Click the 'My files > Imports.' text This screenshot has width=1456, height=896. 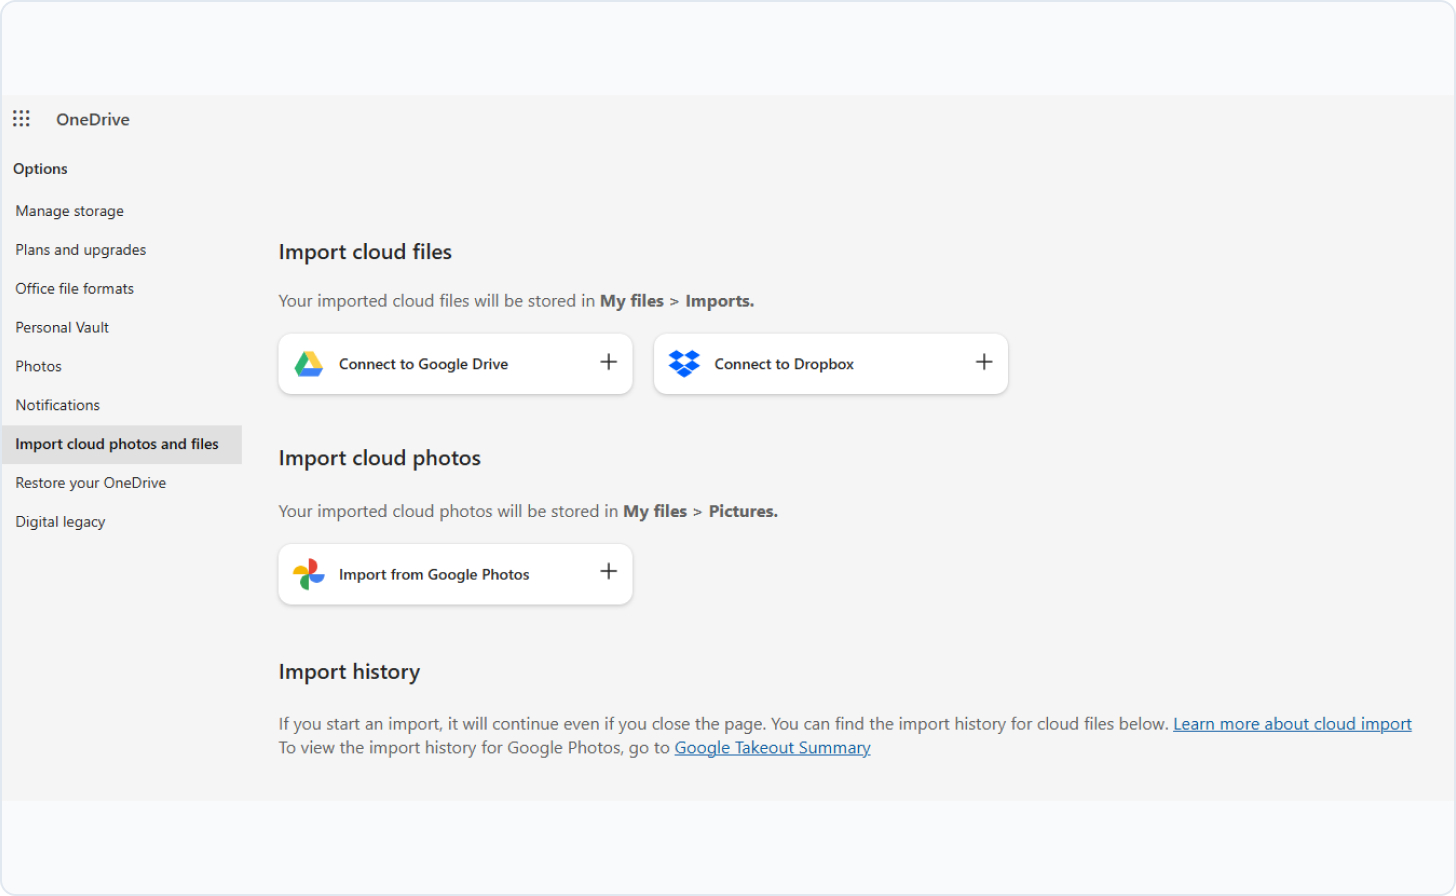tap(677, 301)
